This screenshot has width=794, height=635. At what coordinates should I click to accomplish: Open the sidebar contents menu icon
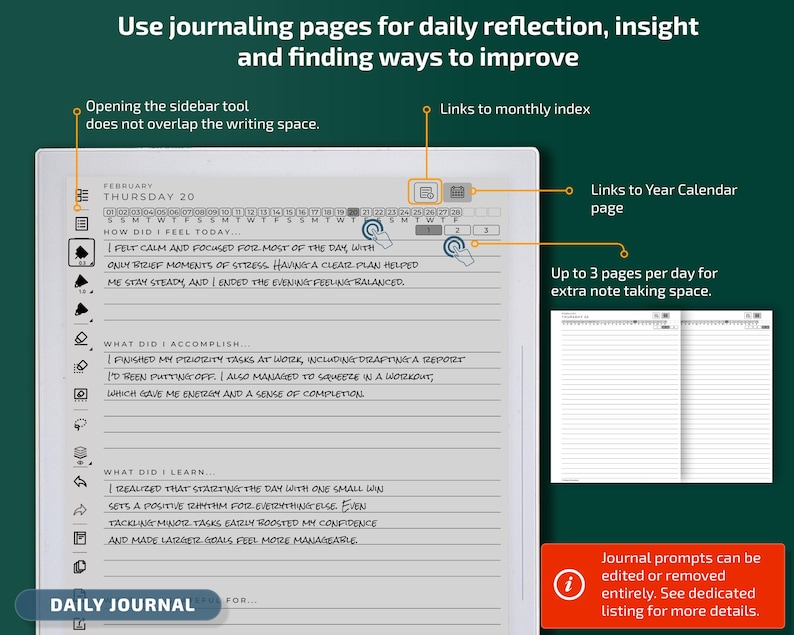(82, 195)
